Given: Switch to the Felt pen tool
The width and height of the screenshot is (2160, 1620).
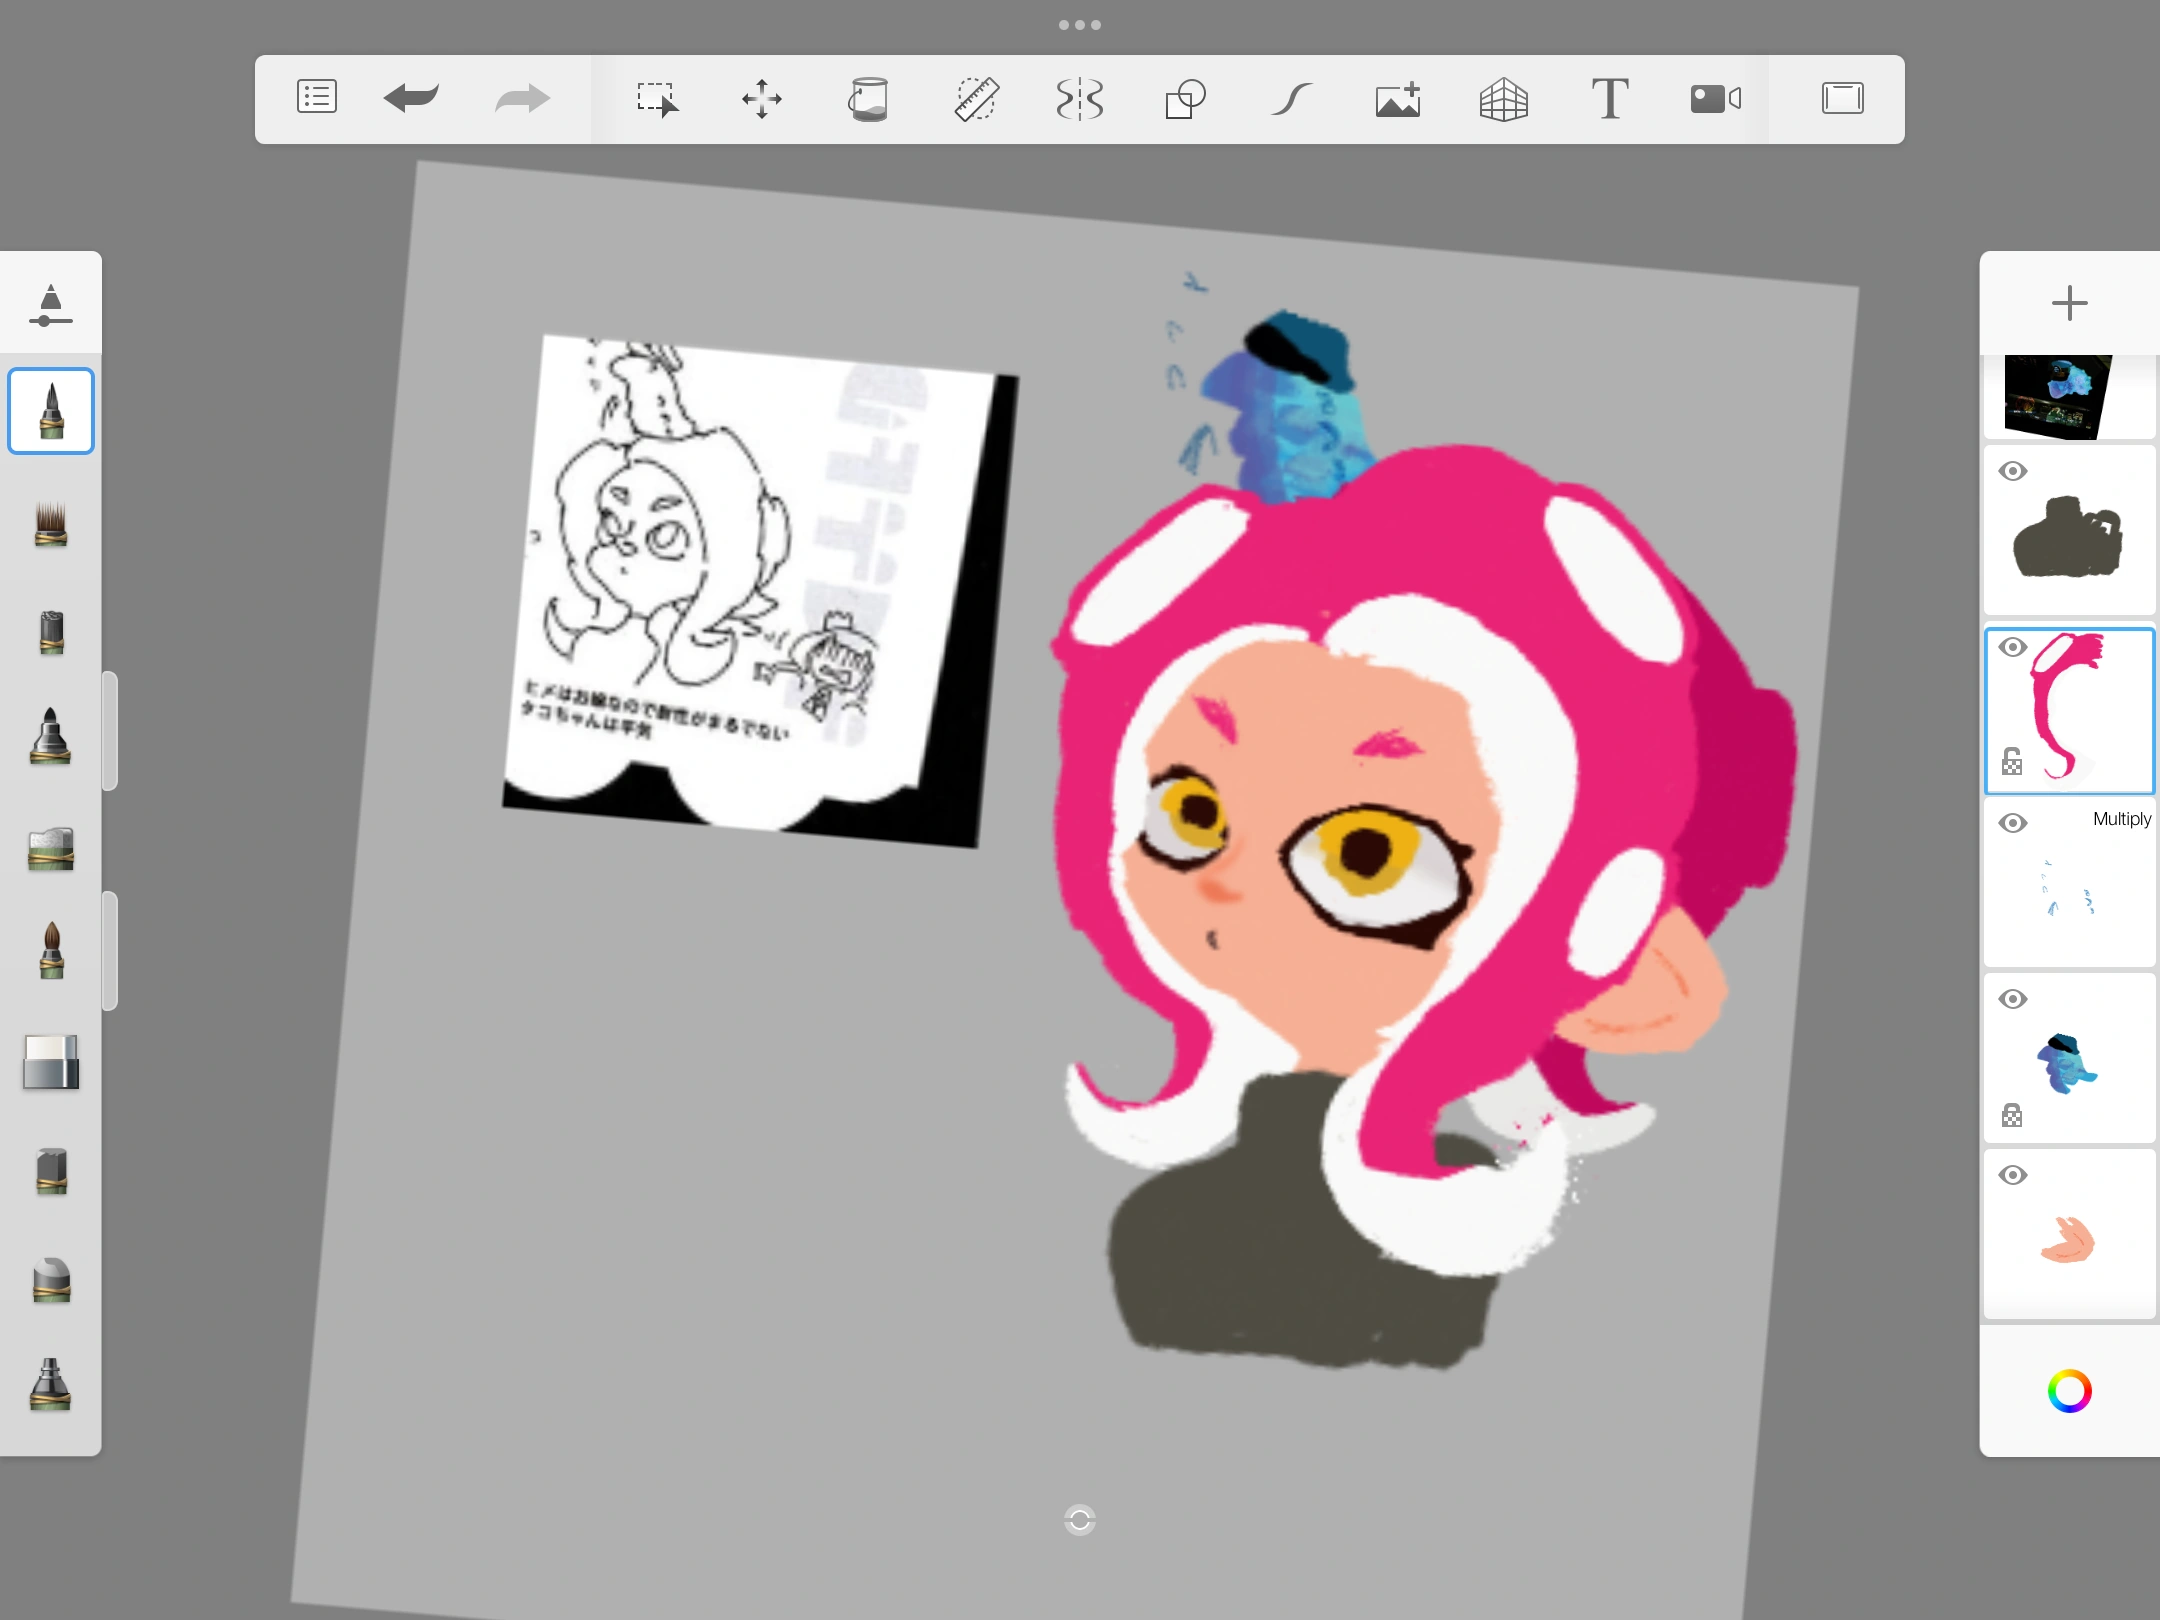Looking at the screenshot, I should 51,737.
